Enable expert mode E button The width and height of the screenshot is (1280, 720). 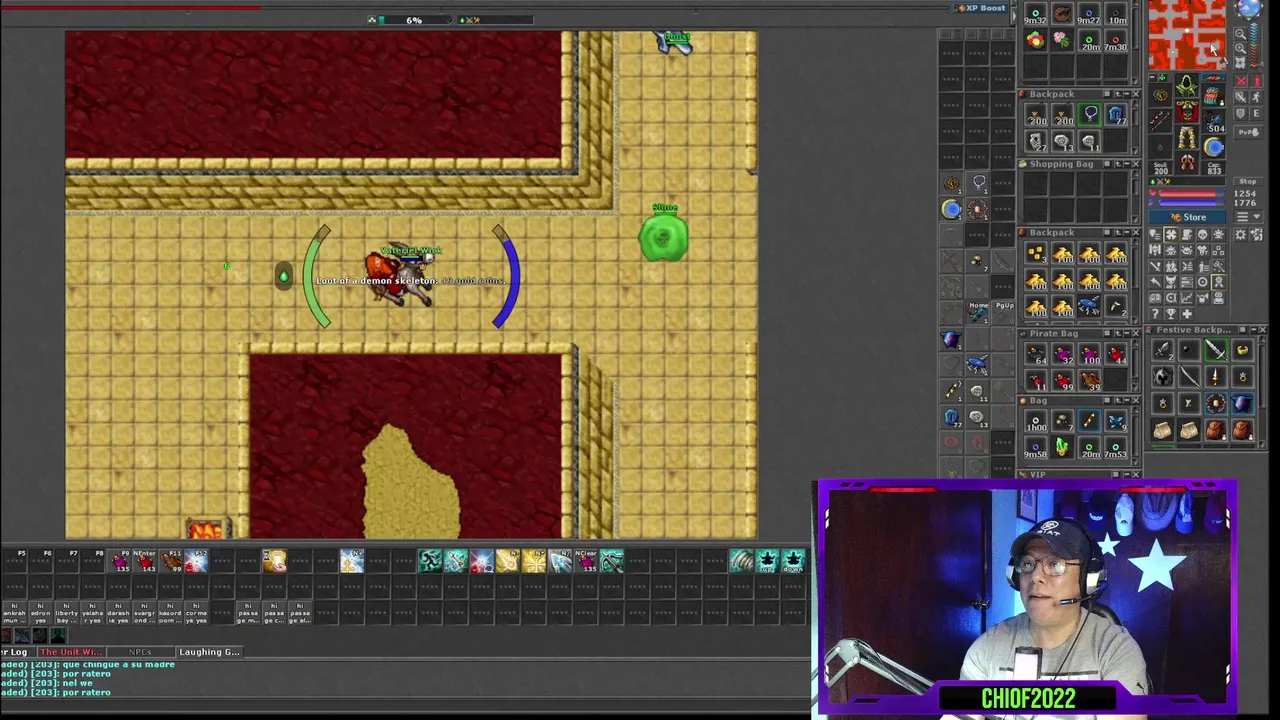pyautogui.click(x=1256, y=112)
